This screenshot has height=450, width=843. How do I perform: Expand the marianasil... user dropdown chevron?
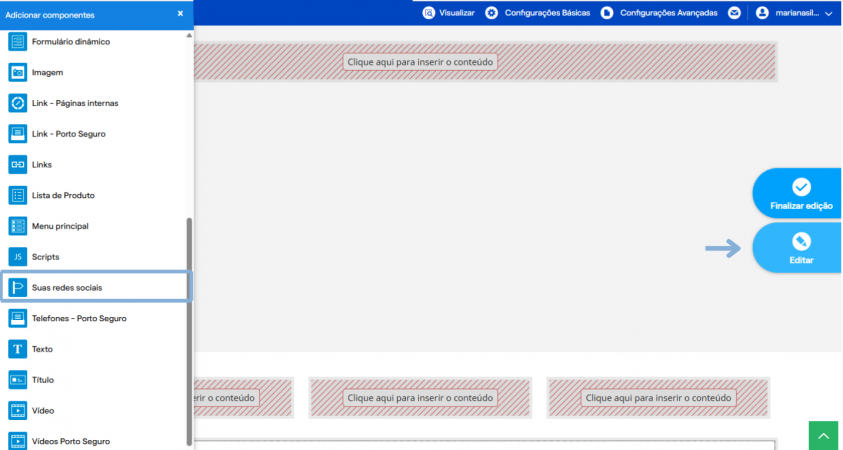(x=828, y=14)
